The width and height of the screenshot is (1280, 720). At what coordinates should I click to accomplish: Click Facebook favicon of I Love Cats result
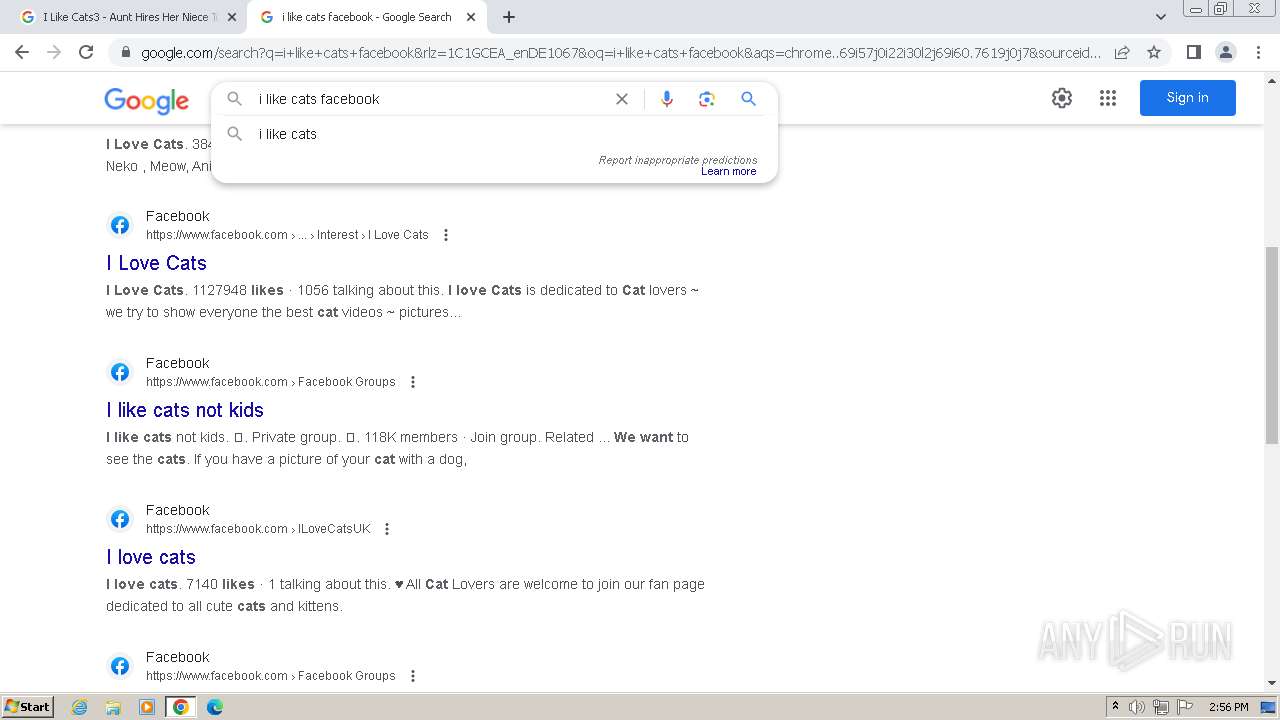click(120, 225)
